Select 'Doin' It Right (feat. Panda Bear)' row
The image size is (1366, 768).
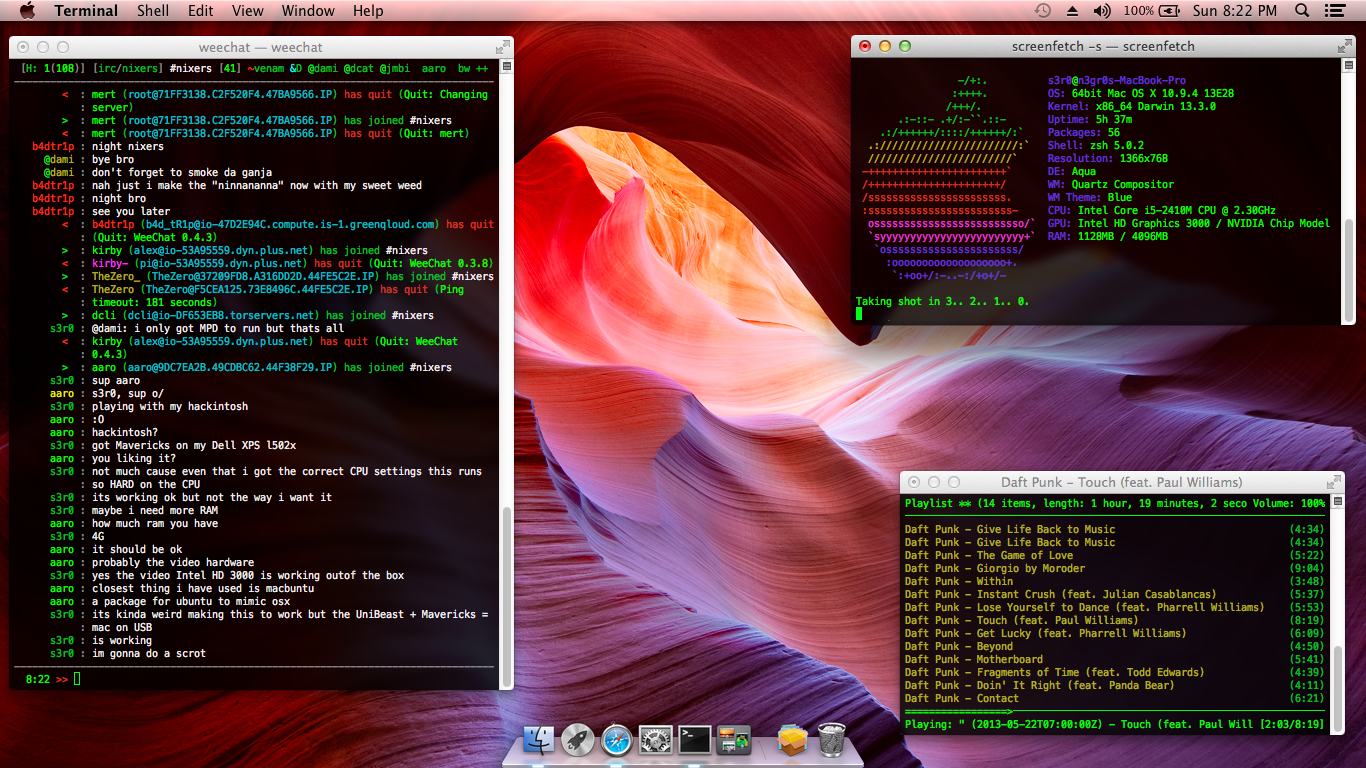click(x=1115, y=685)
